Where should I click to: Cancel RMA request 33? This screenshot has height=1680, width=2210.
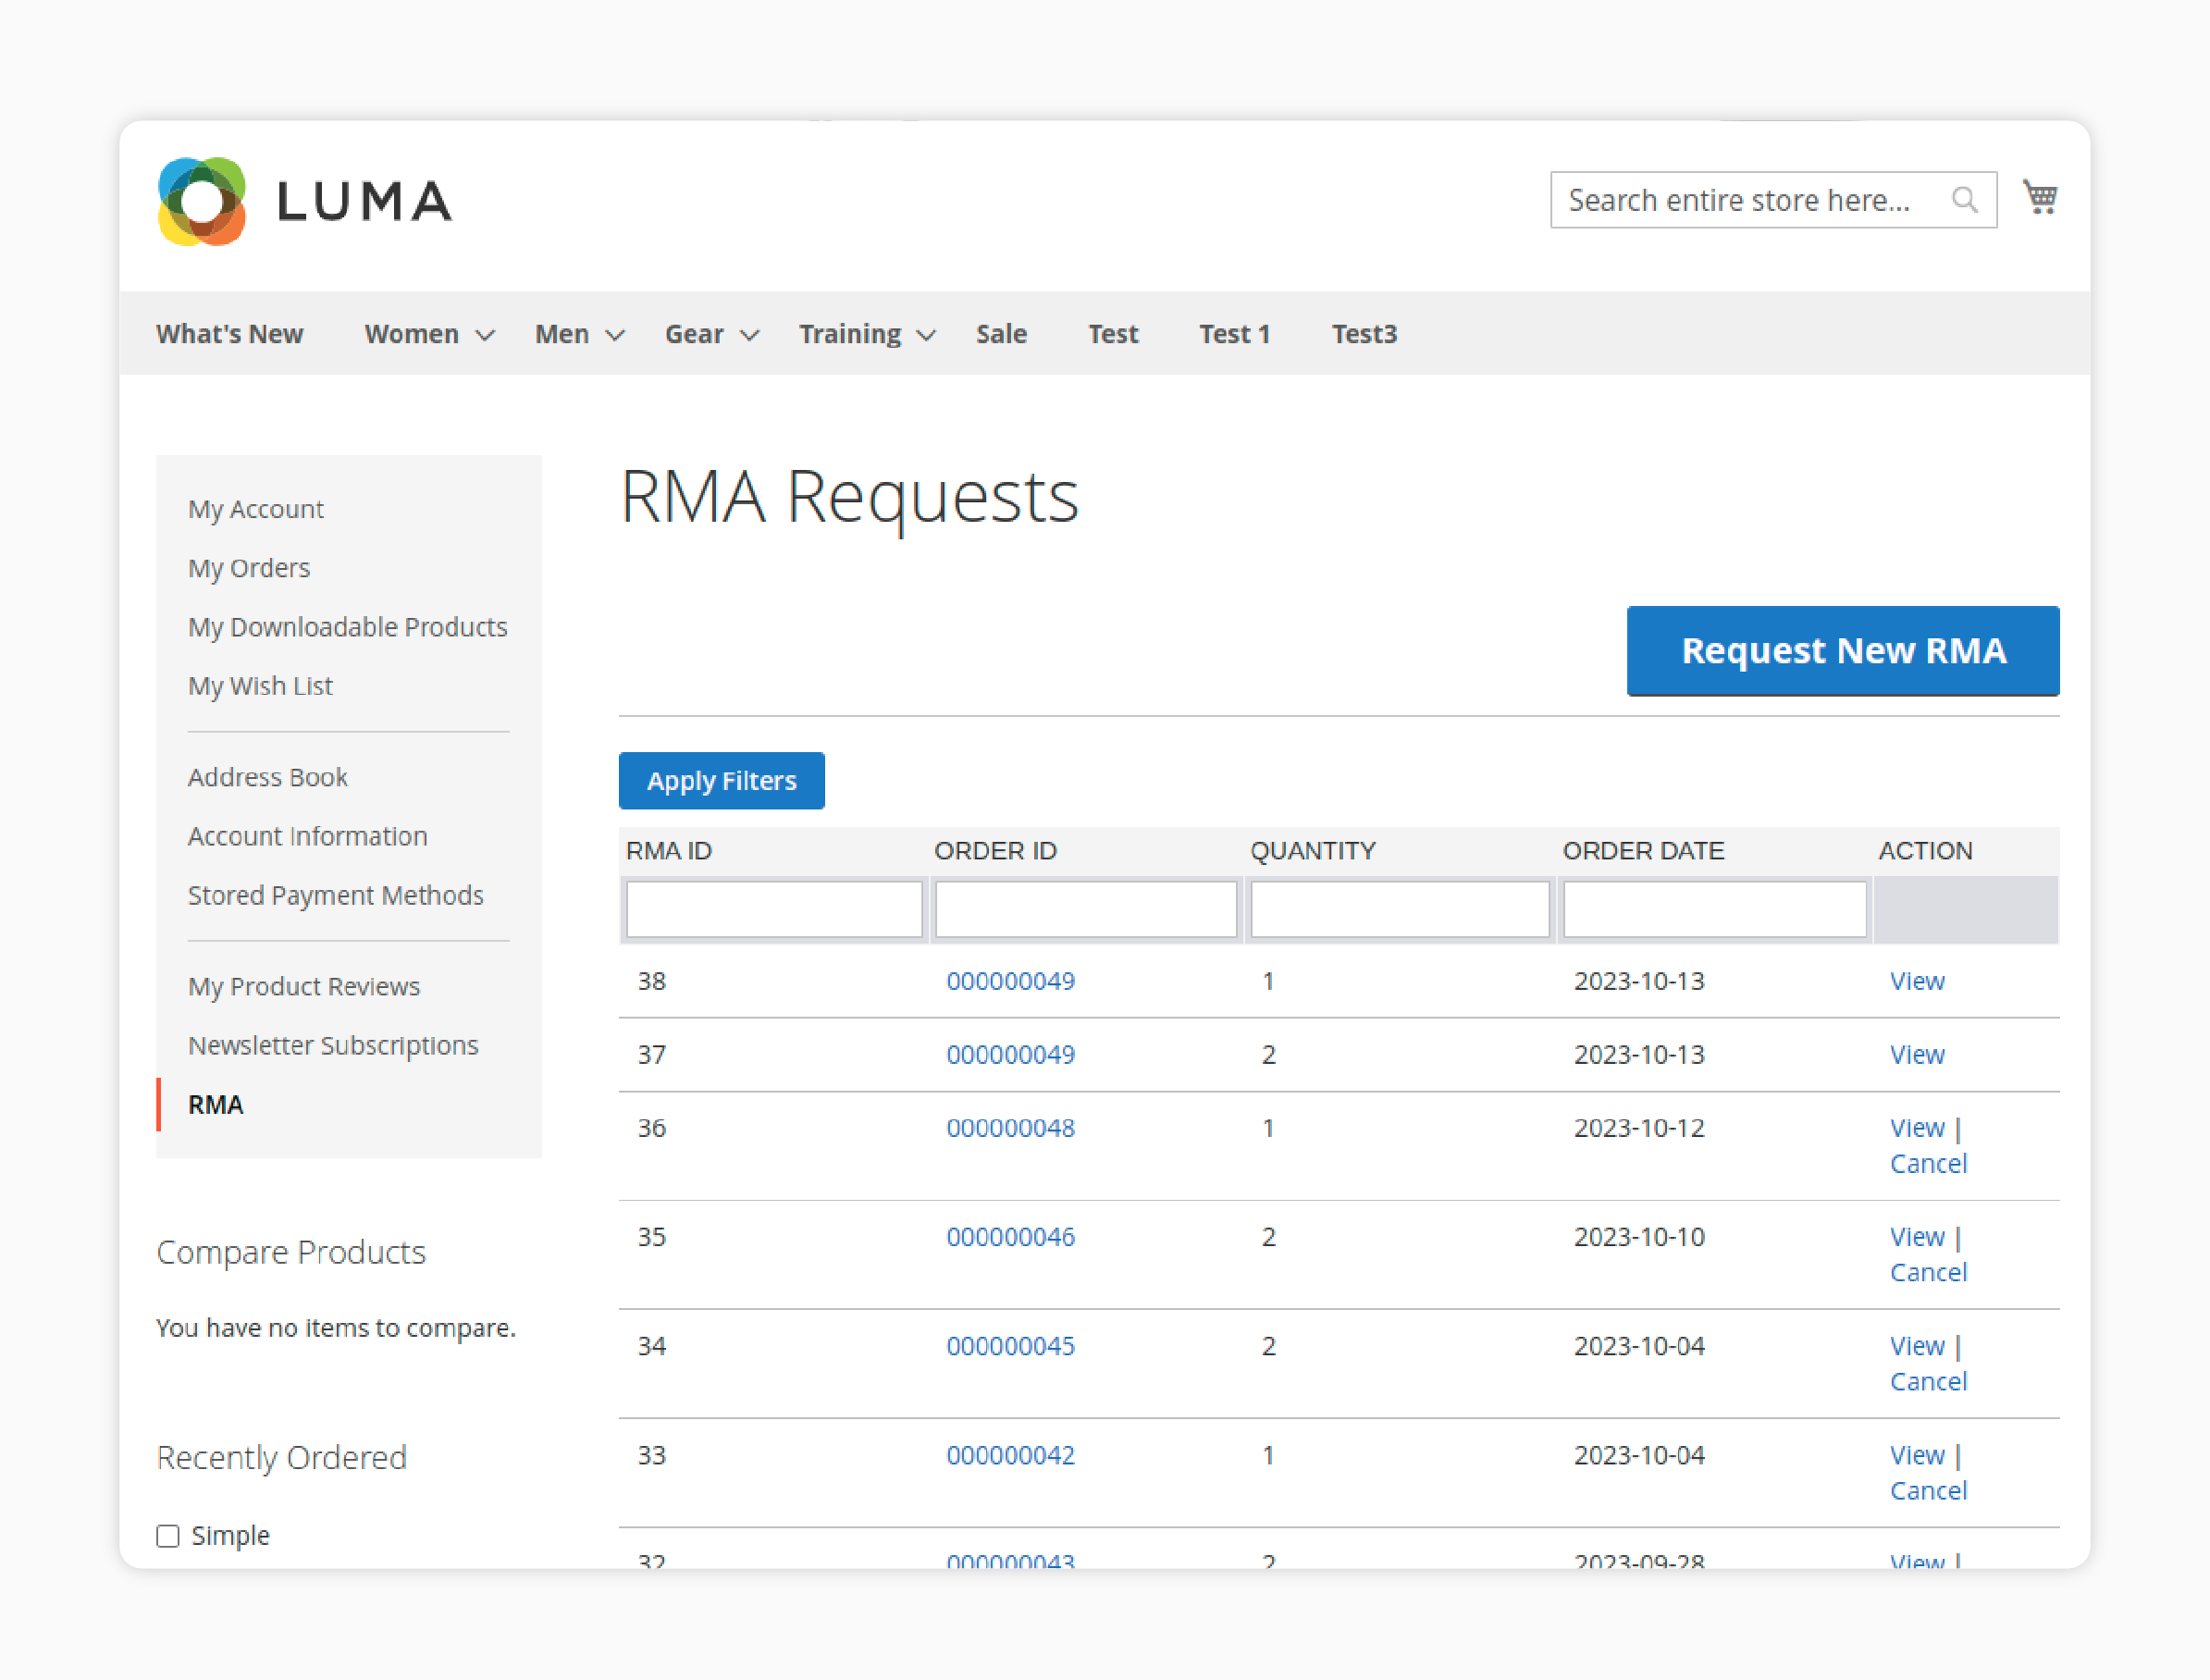tap(1928, 1491)
